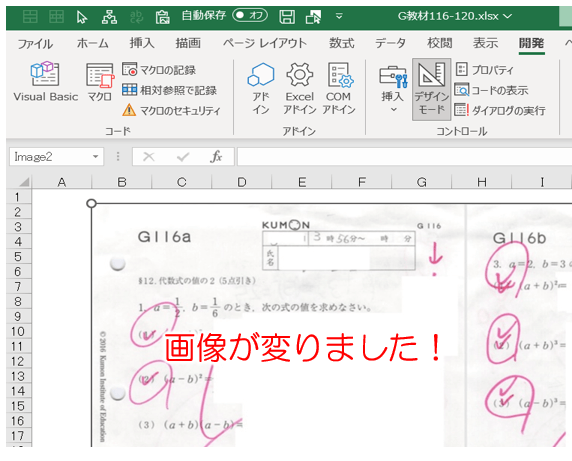
Task: Select column G header
Action: pos(422,182)
